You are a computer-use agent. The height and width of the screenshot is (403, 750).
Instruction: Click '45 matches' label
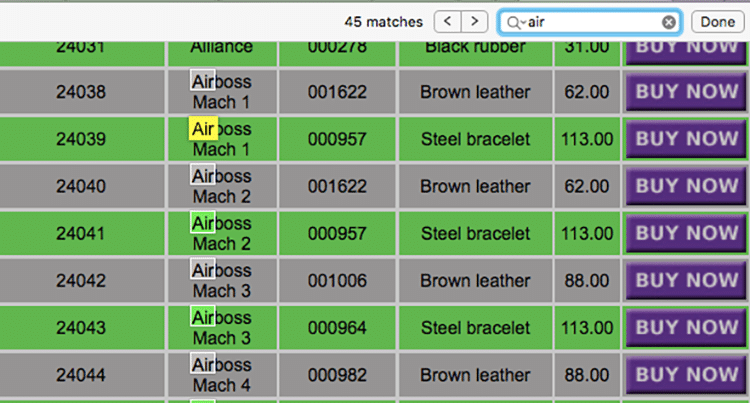384,22
